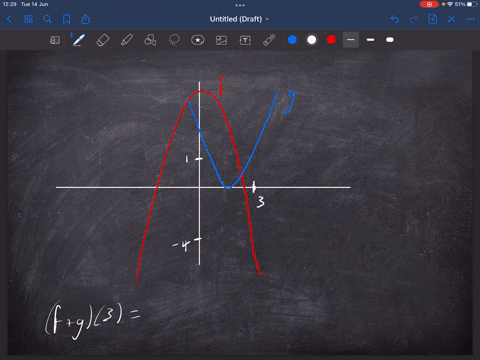Expand the Untitled (Draft) title dropdown
480x360 pixels.
(239, 19)
